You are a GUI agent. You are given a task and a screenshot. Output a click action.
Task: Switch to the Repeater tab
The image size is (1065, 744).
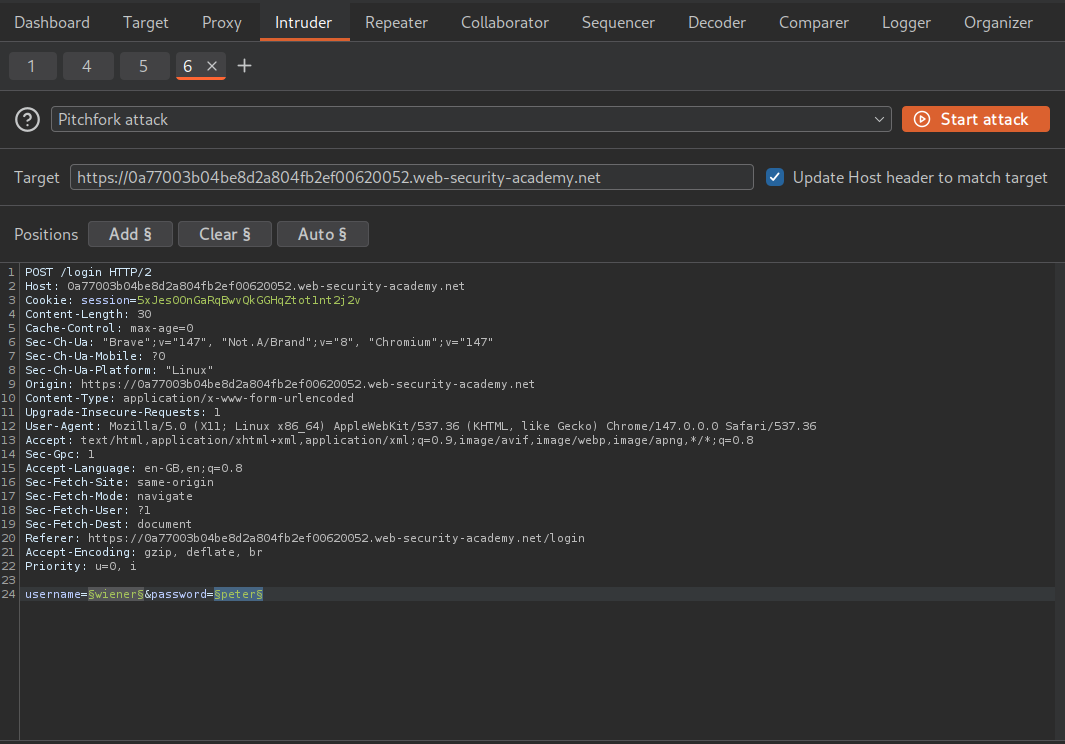396,22
